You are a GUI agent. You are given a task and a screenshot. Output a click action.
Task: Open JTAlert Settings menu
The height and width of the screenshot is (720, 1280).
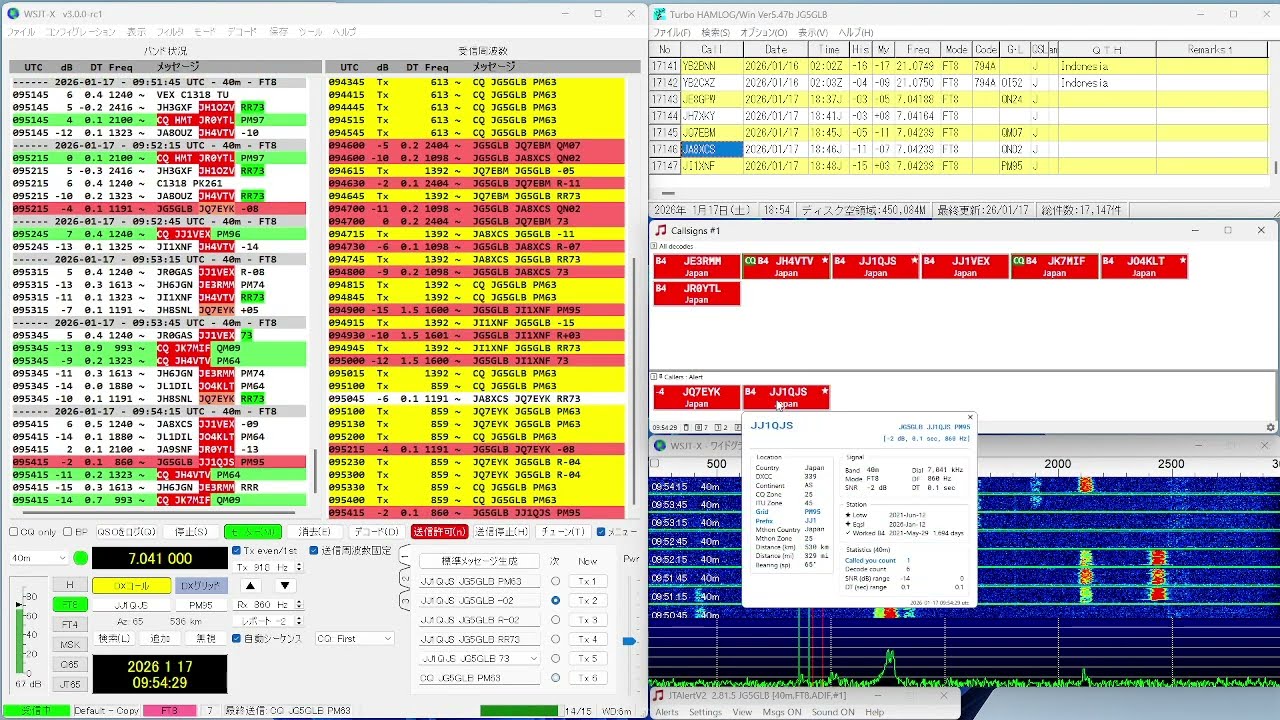tap(705, 712)
